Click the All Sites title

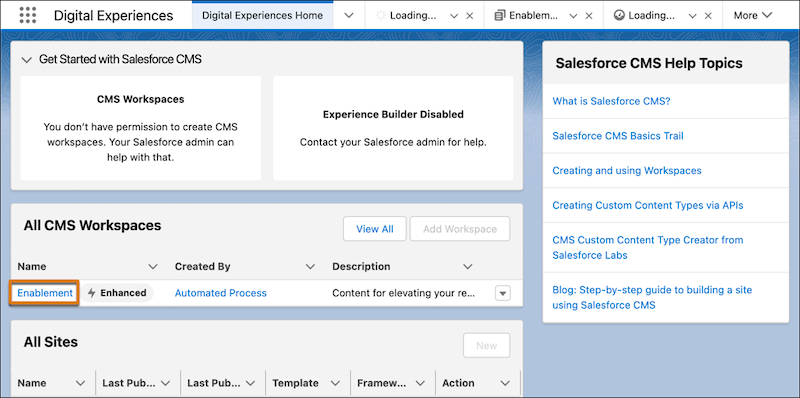[x=51, y=342]
